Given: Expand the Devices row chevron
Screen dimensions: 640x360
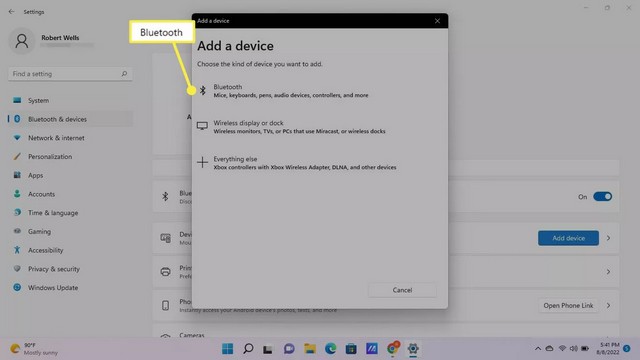Looking at the screenshot, I should click(608, 238).
